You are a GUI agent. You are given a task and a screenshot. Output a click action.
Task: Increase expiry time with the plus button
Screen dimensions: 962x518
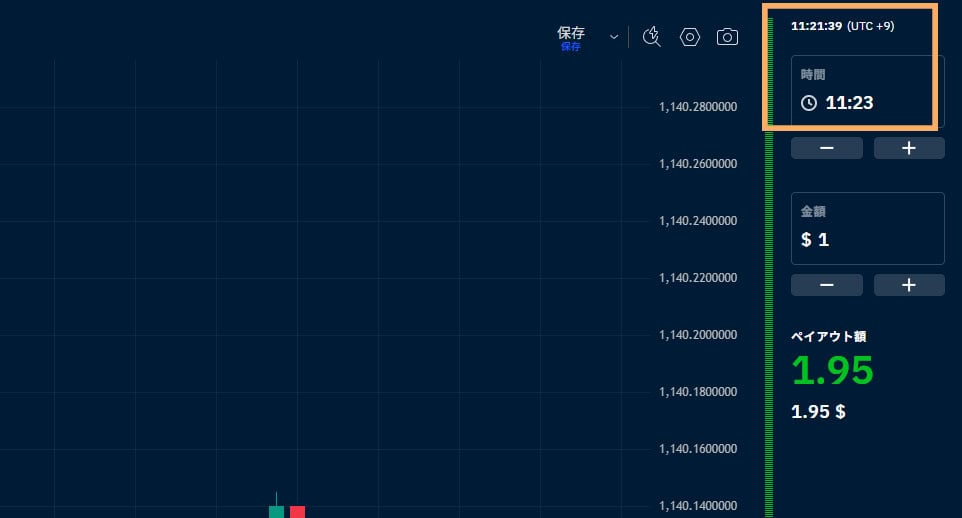click(x=908, y=148)
